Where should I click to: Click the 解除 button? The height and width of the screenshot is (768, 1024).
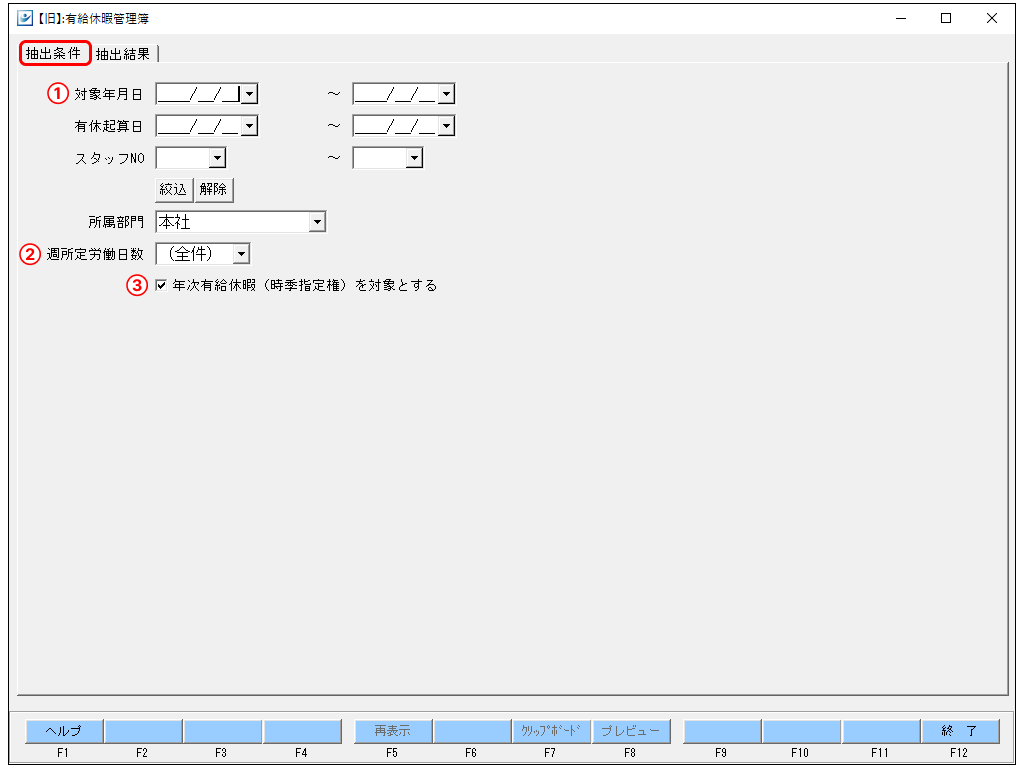click(x=214, y=189)
